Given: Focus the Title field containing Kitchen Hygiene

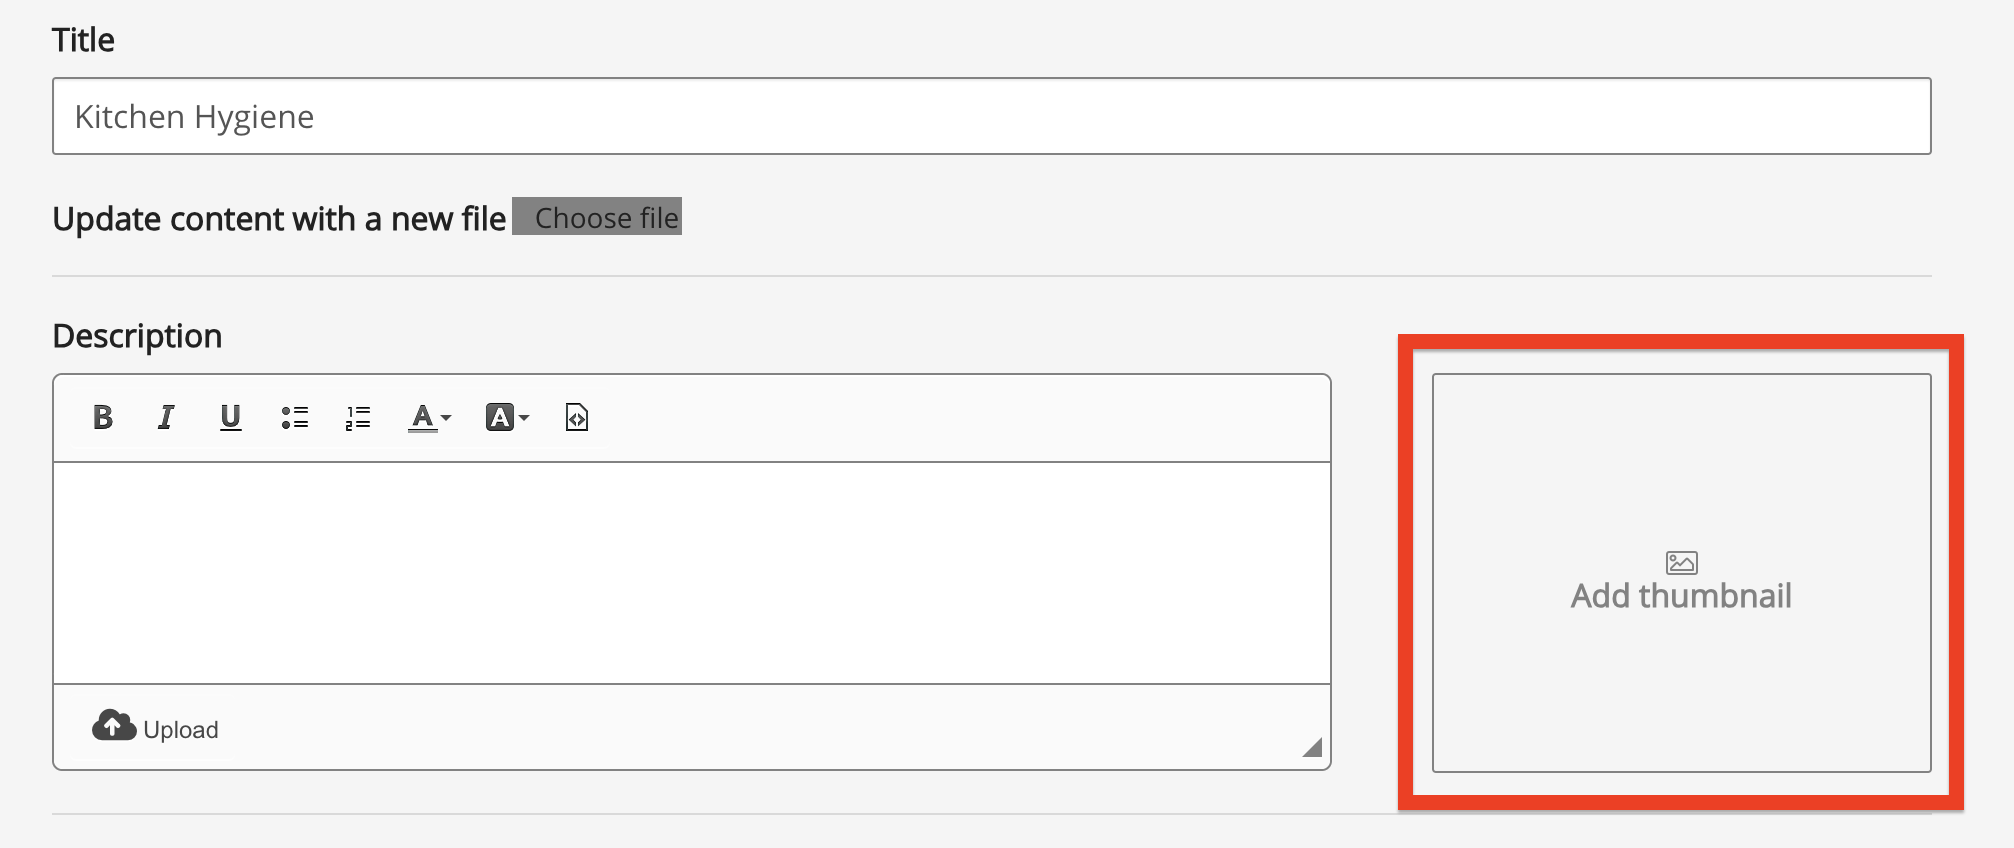Looking at the screenshot, I should 991,116.
